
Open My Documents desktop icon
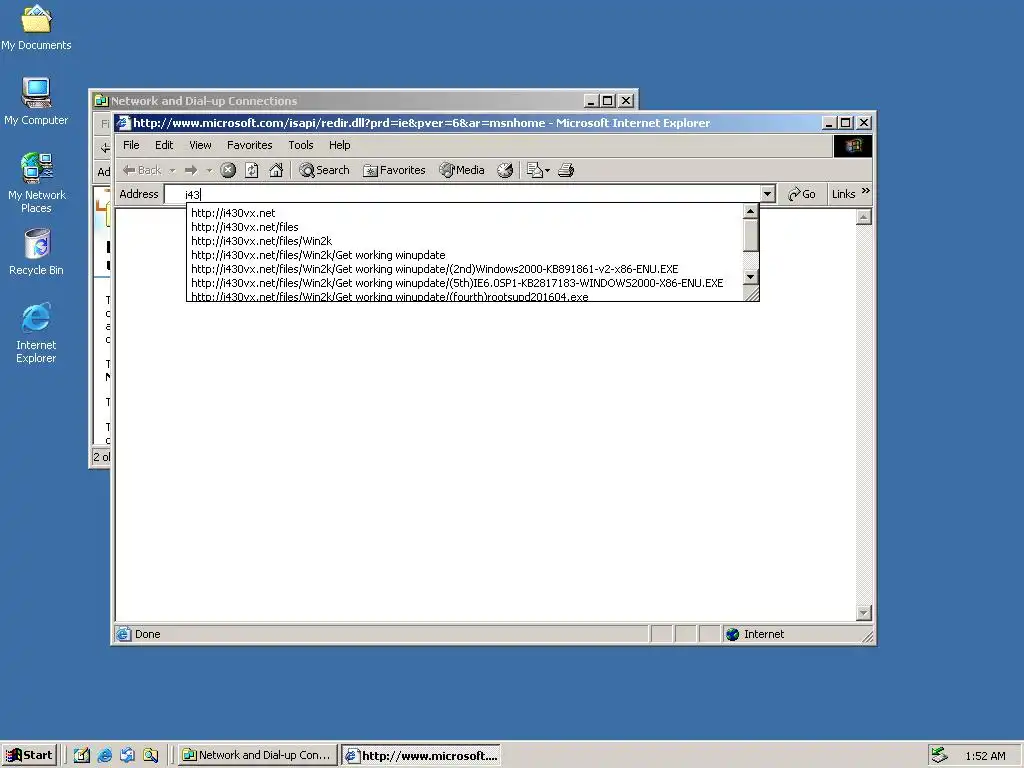click(36, 27)
